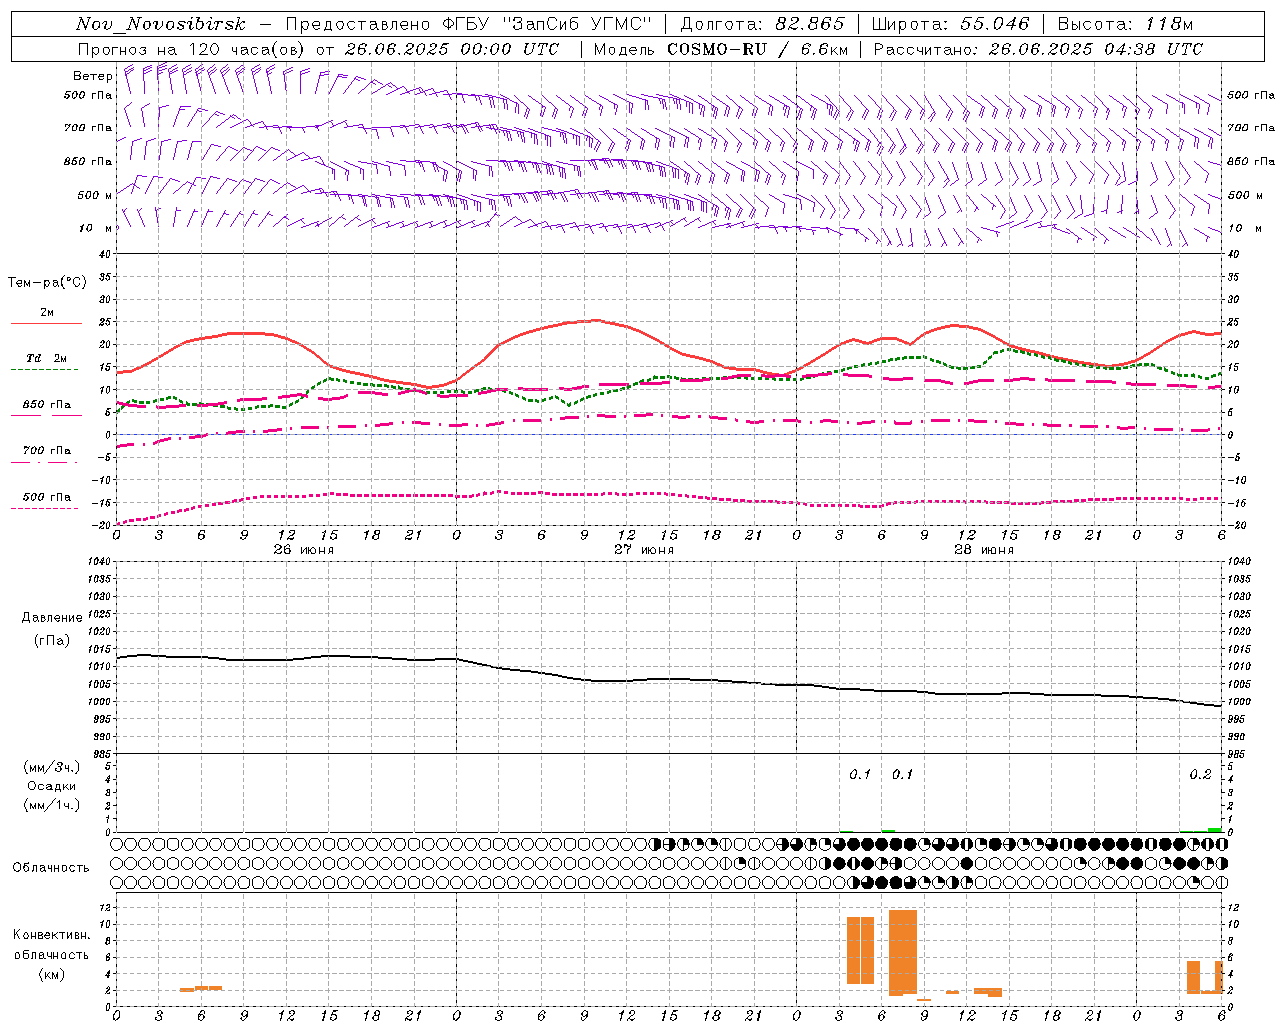Select the Td 2м dew point legend entry
The image size is (1280, 1024).
(x=47, y=360)
